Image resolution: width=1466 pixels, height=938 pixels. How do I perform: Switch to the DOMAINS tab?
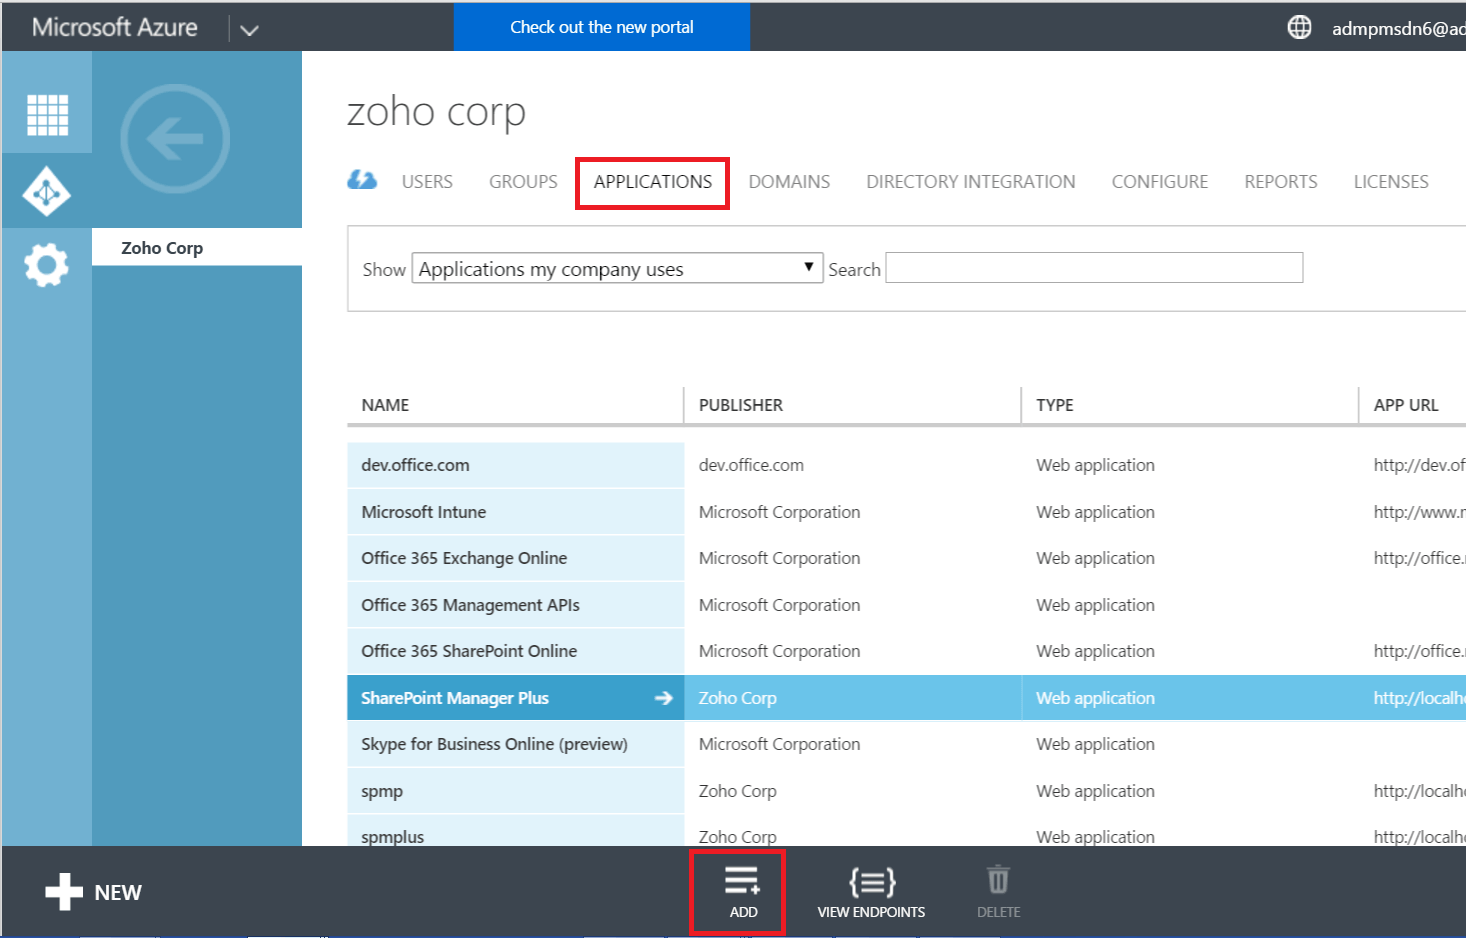pos(789,182)
